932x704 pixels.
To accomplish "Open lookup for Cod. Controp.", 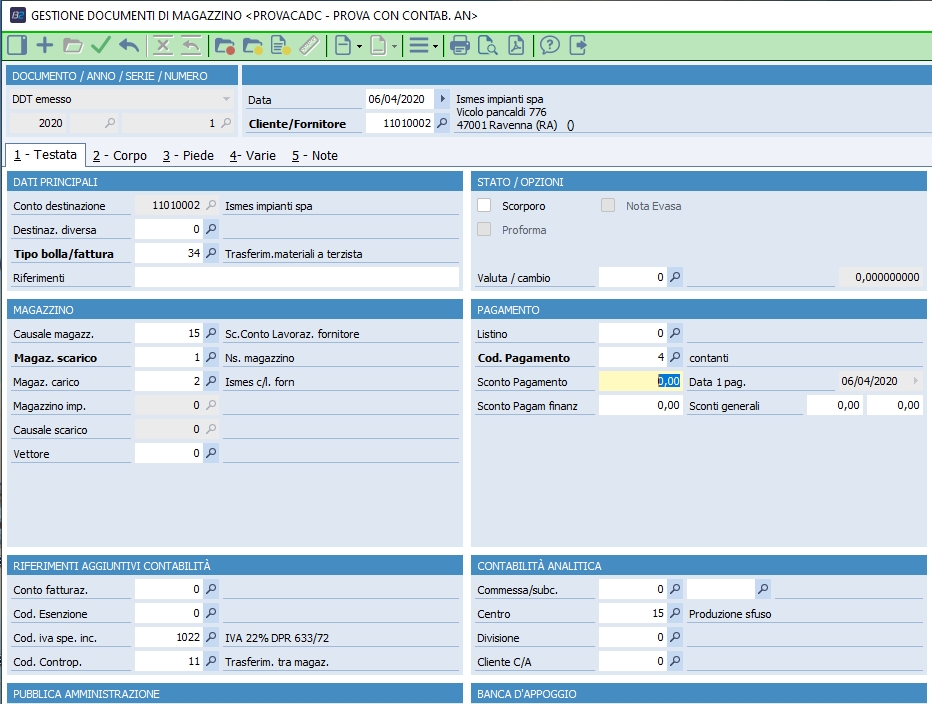I will (211, 661).
